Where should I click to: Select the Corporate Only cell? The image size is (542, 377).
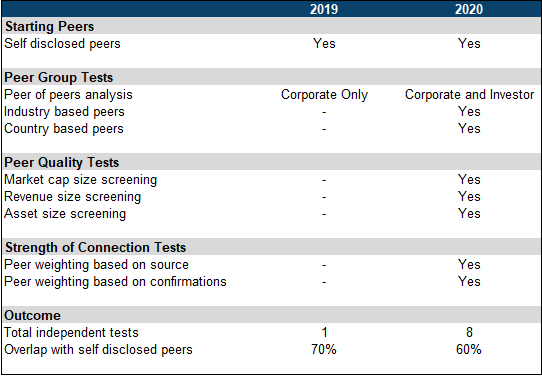point(324,95)
